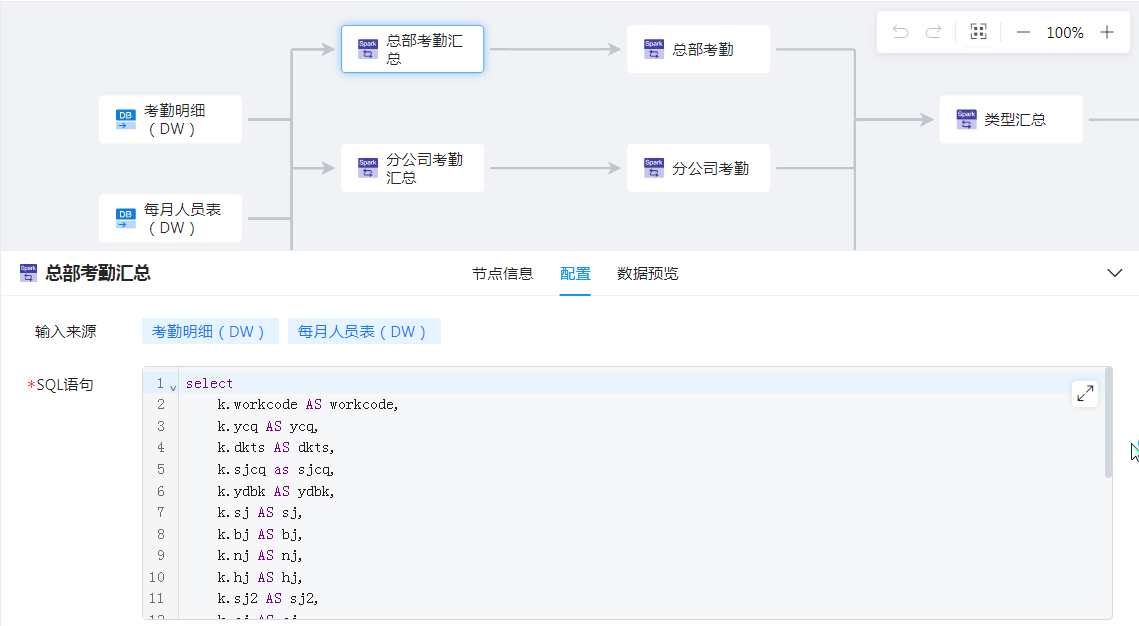Click the 每月人员表 (DW) input source tag

(x=364, y=332)
